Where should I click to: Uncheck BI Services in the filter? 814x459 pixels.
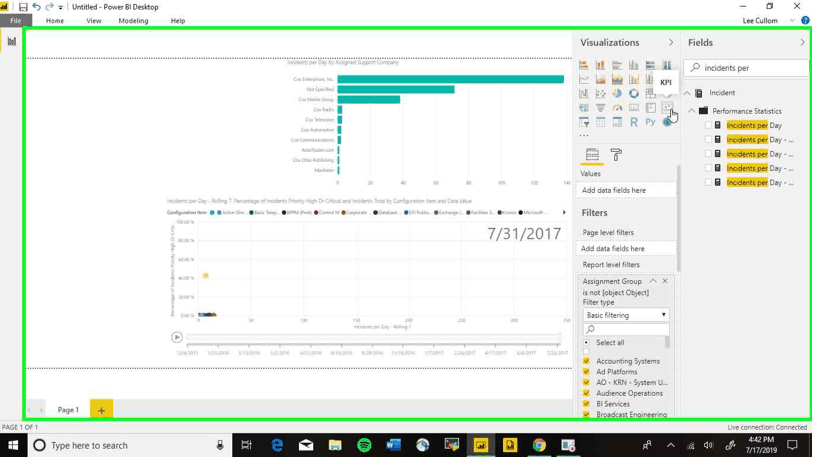tap(586, 404)
